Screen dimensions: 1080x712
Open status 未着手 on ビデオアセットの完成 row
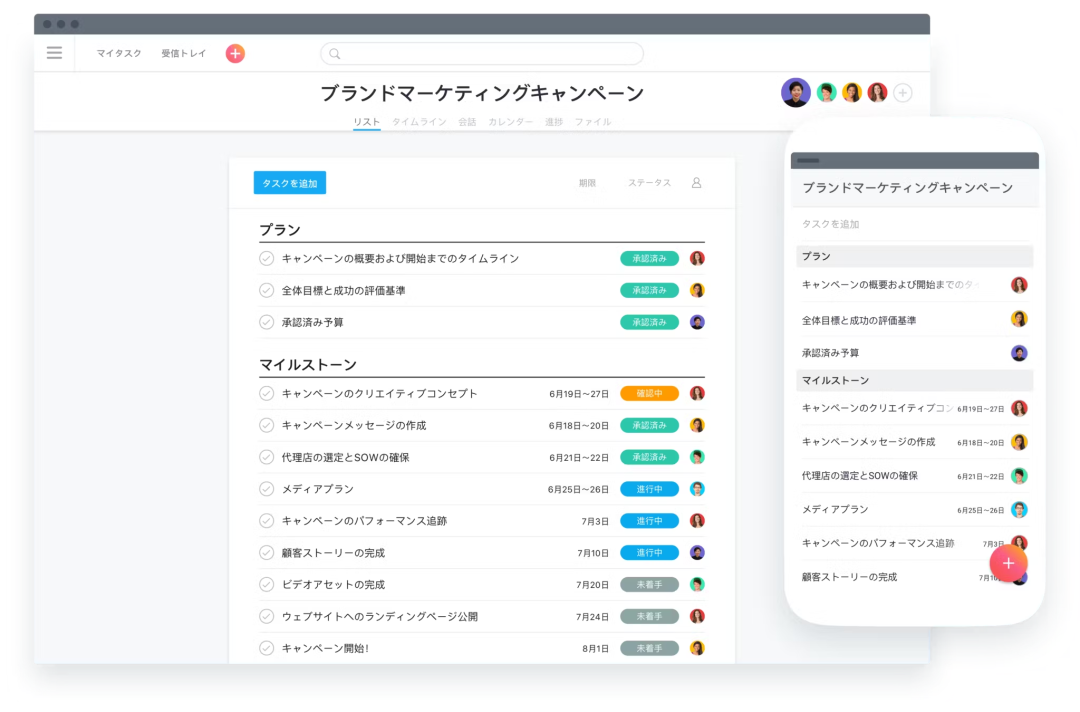click(650, 585)
